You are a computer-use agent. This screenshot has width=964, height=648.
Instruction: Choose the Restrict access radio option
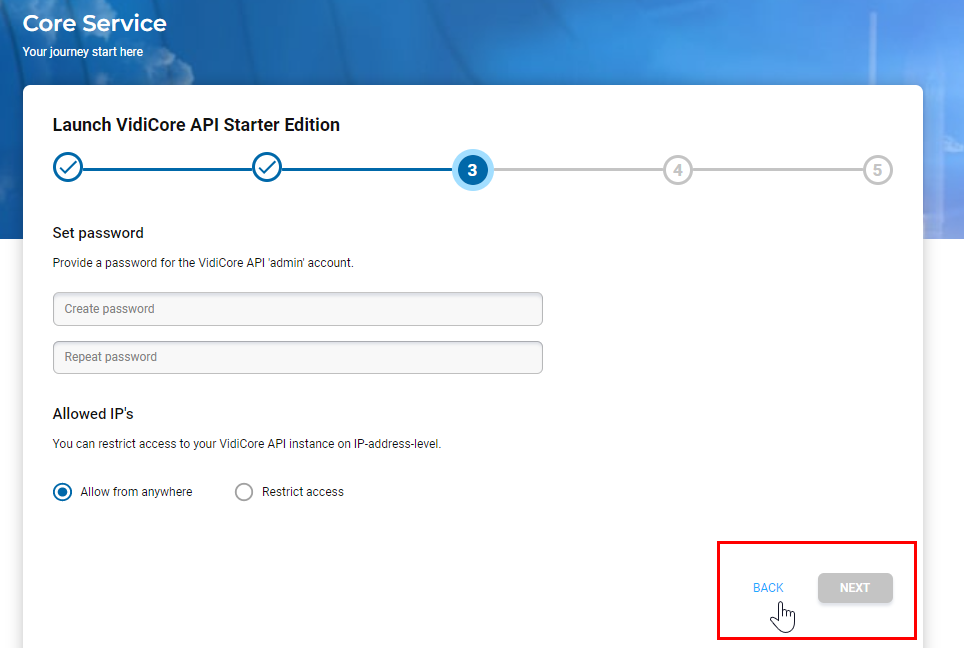tap(244, 492)
